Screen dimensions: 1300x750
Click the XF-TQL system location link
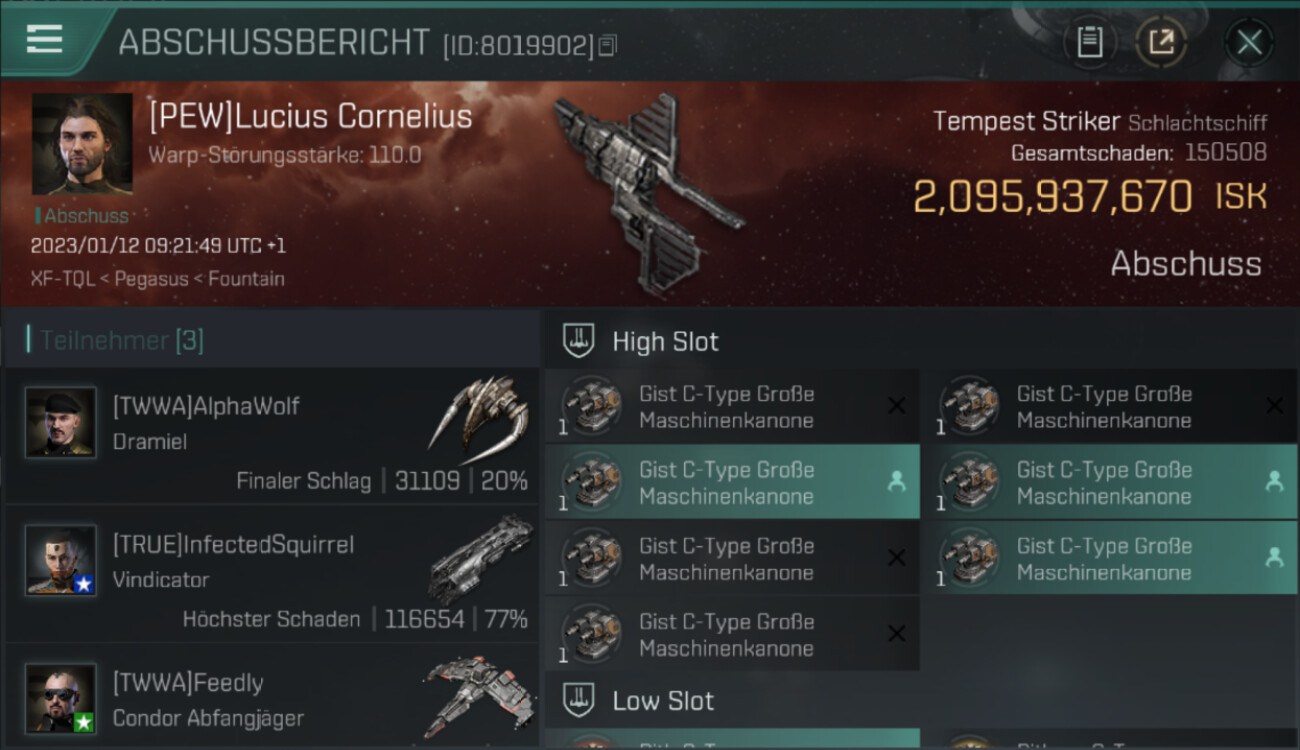point(62,279)
